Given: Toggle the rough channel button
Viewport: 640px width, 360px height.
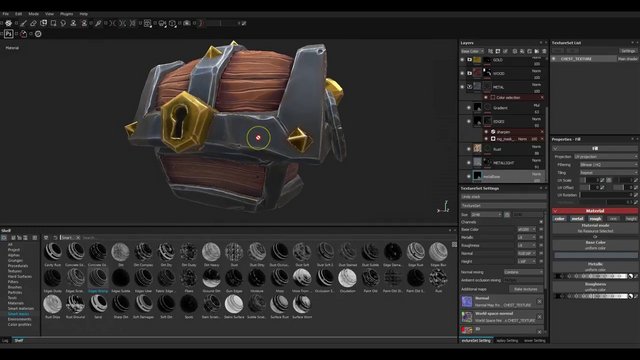Looking at the screenshot, I should click(595, 219).
